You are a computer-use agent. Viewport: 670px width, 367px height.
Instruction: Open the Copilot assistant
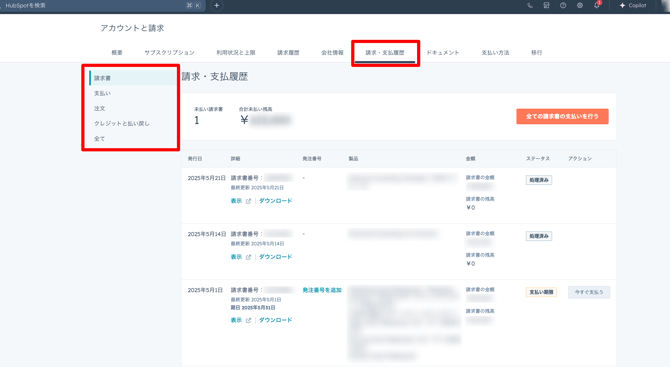633,6
